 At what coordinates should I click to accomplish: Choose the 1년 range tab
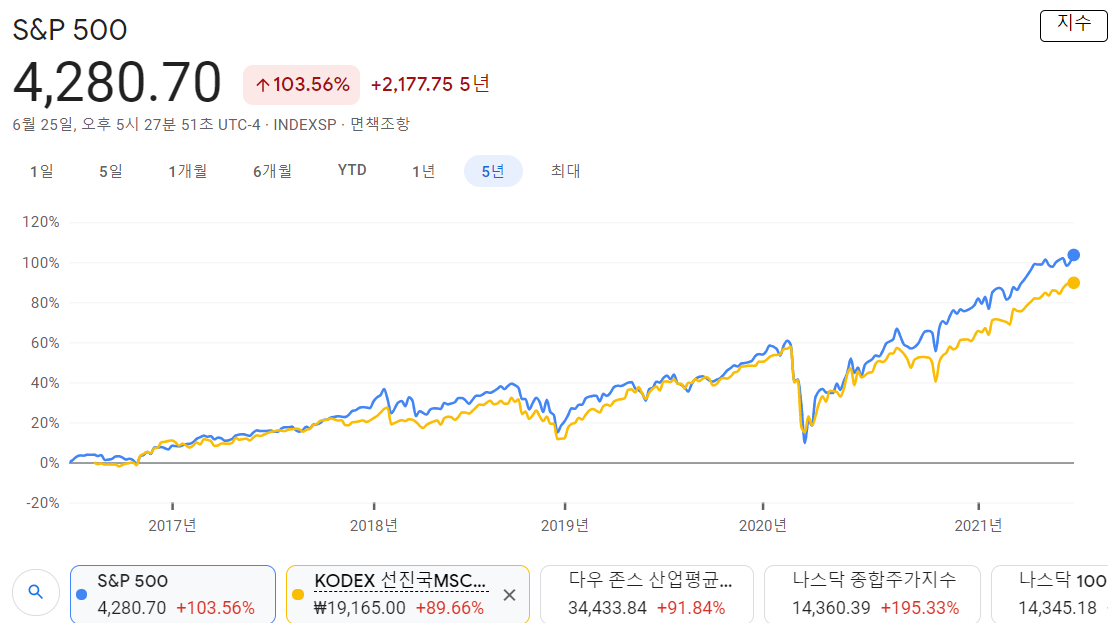point(424,171)
